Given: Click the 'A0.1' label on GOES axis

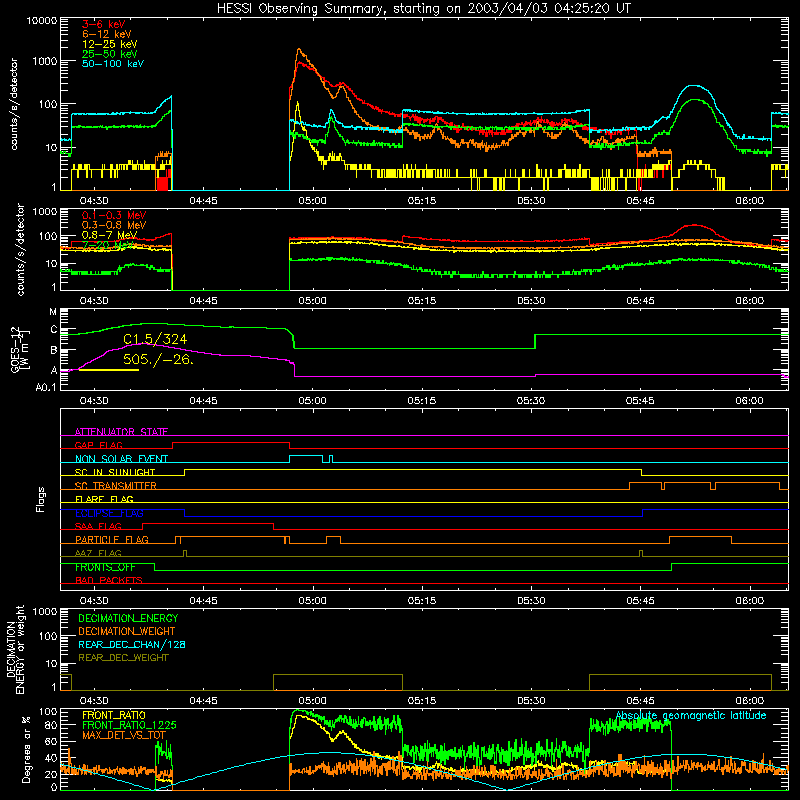Looking at the screenshot, I should (x=46, y=387).
